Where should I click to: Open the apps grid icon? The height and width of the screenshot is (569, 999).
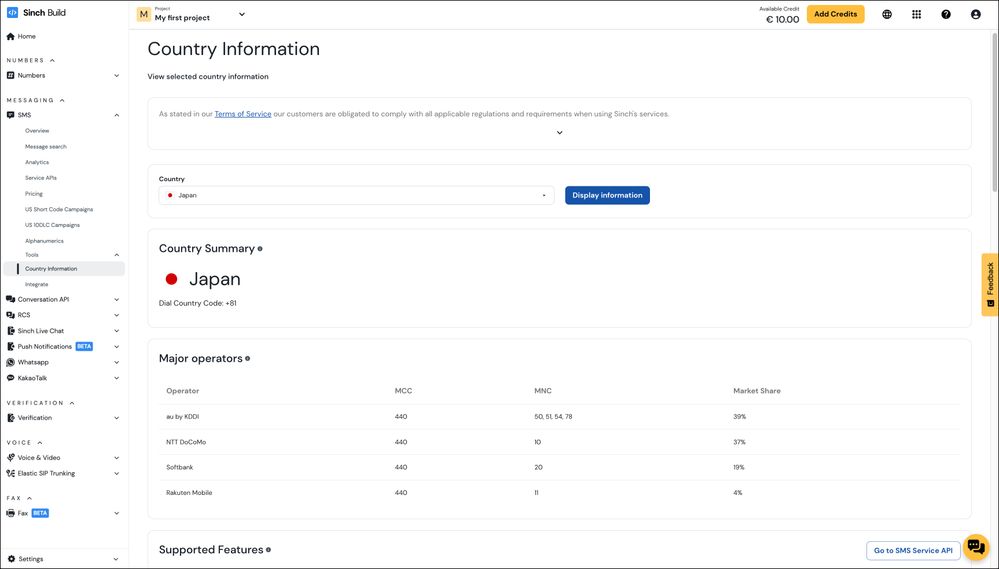pos(916,14)
